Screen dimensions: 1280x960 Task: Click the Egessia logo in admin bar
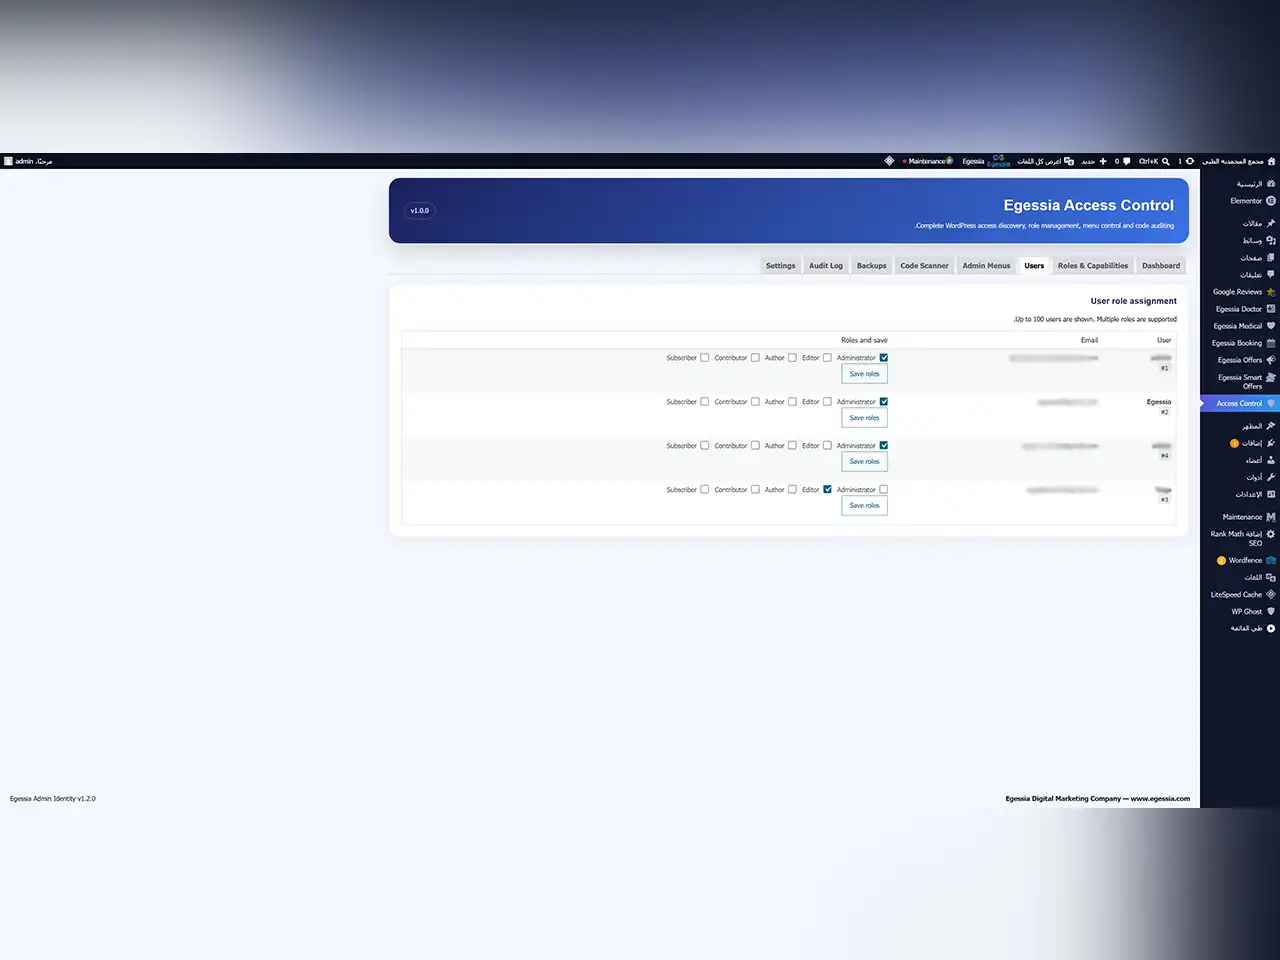point(999,161)
